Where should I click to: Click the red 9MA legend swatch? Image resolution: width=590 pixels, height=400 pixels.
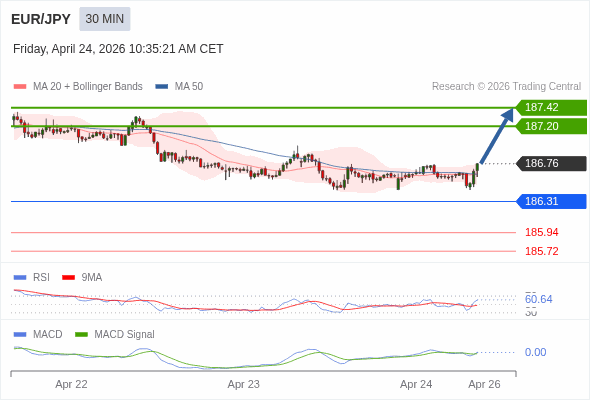pos(68,278)
